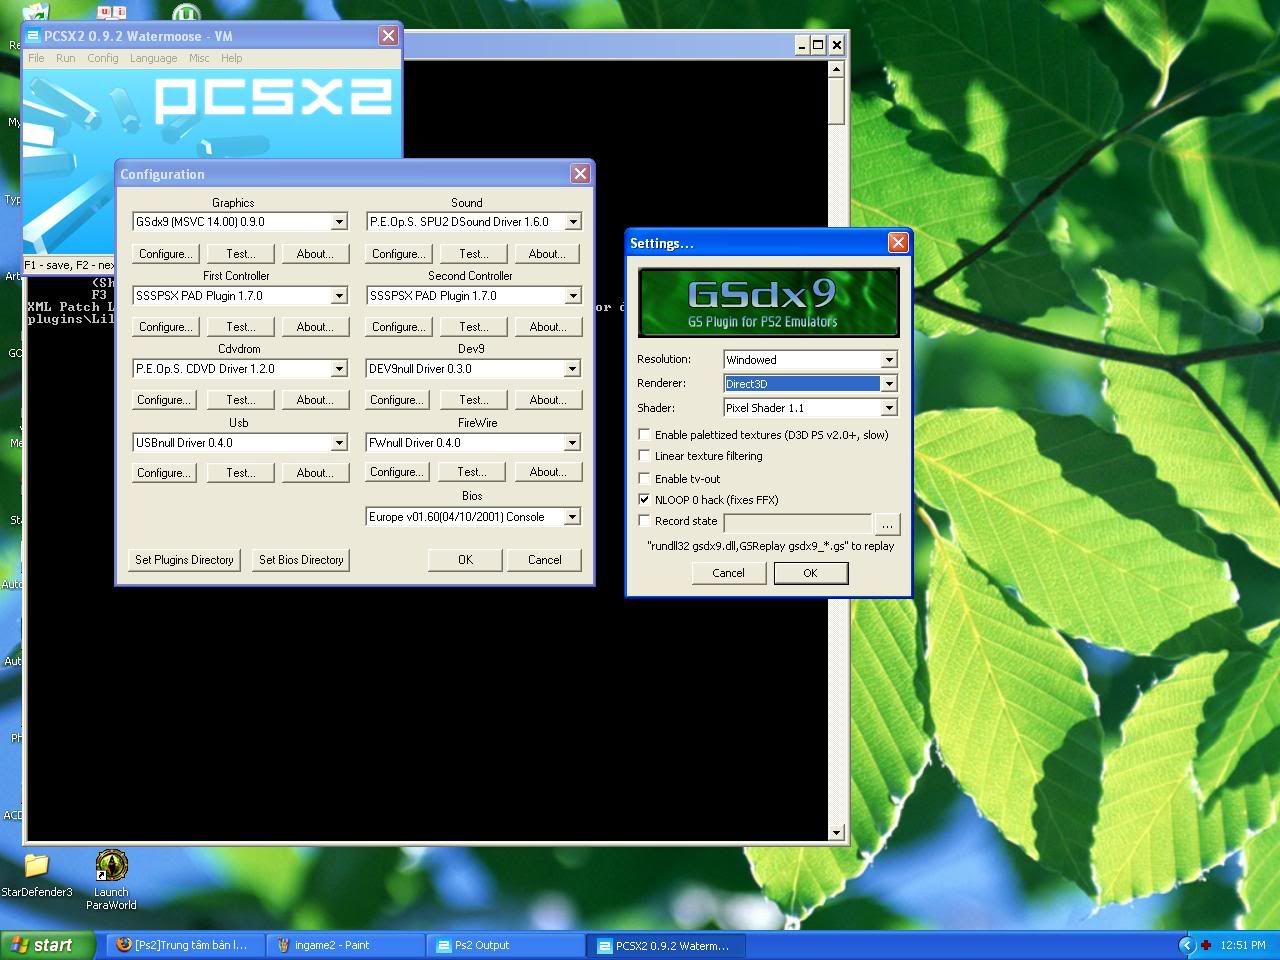
Task: Click the GSdx9 logo banner
Action: click(769, 302)
